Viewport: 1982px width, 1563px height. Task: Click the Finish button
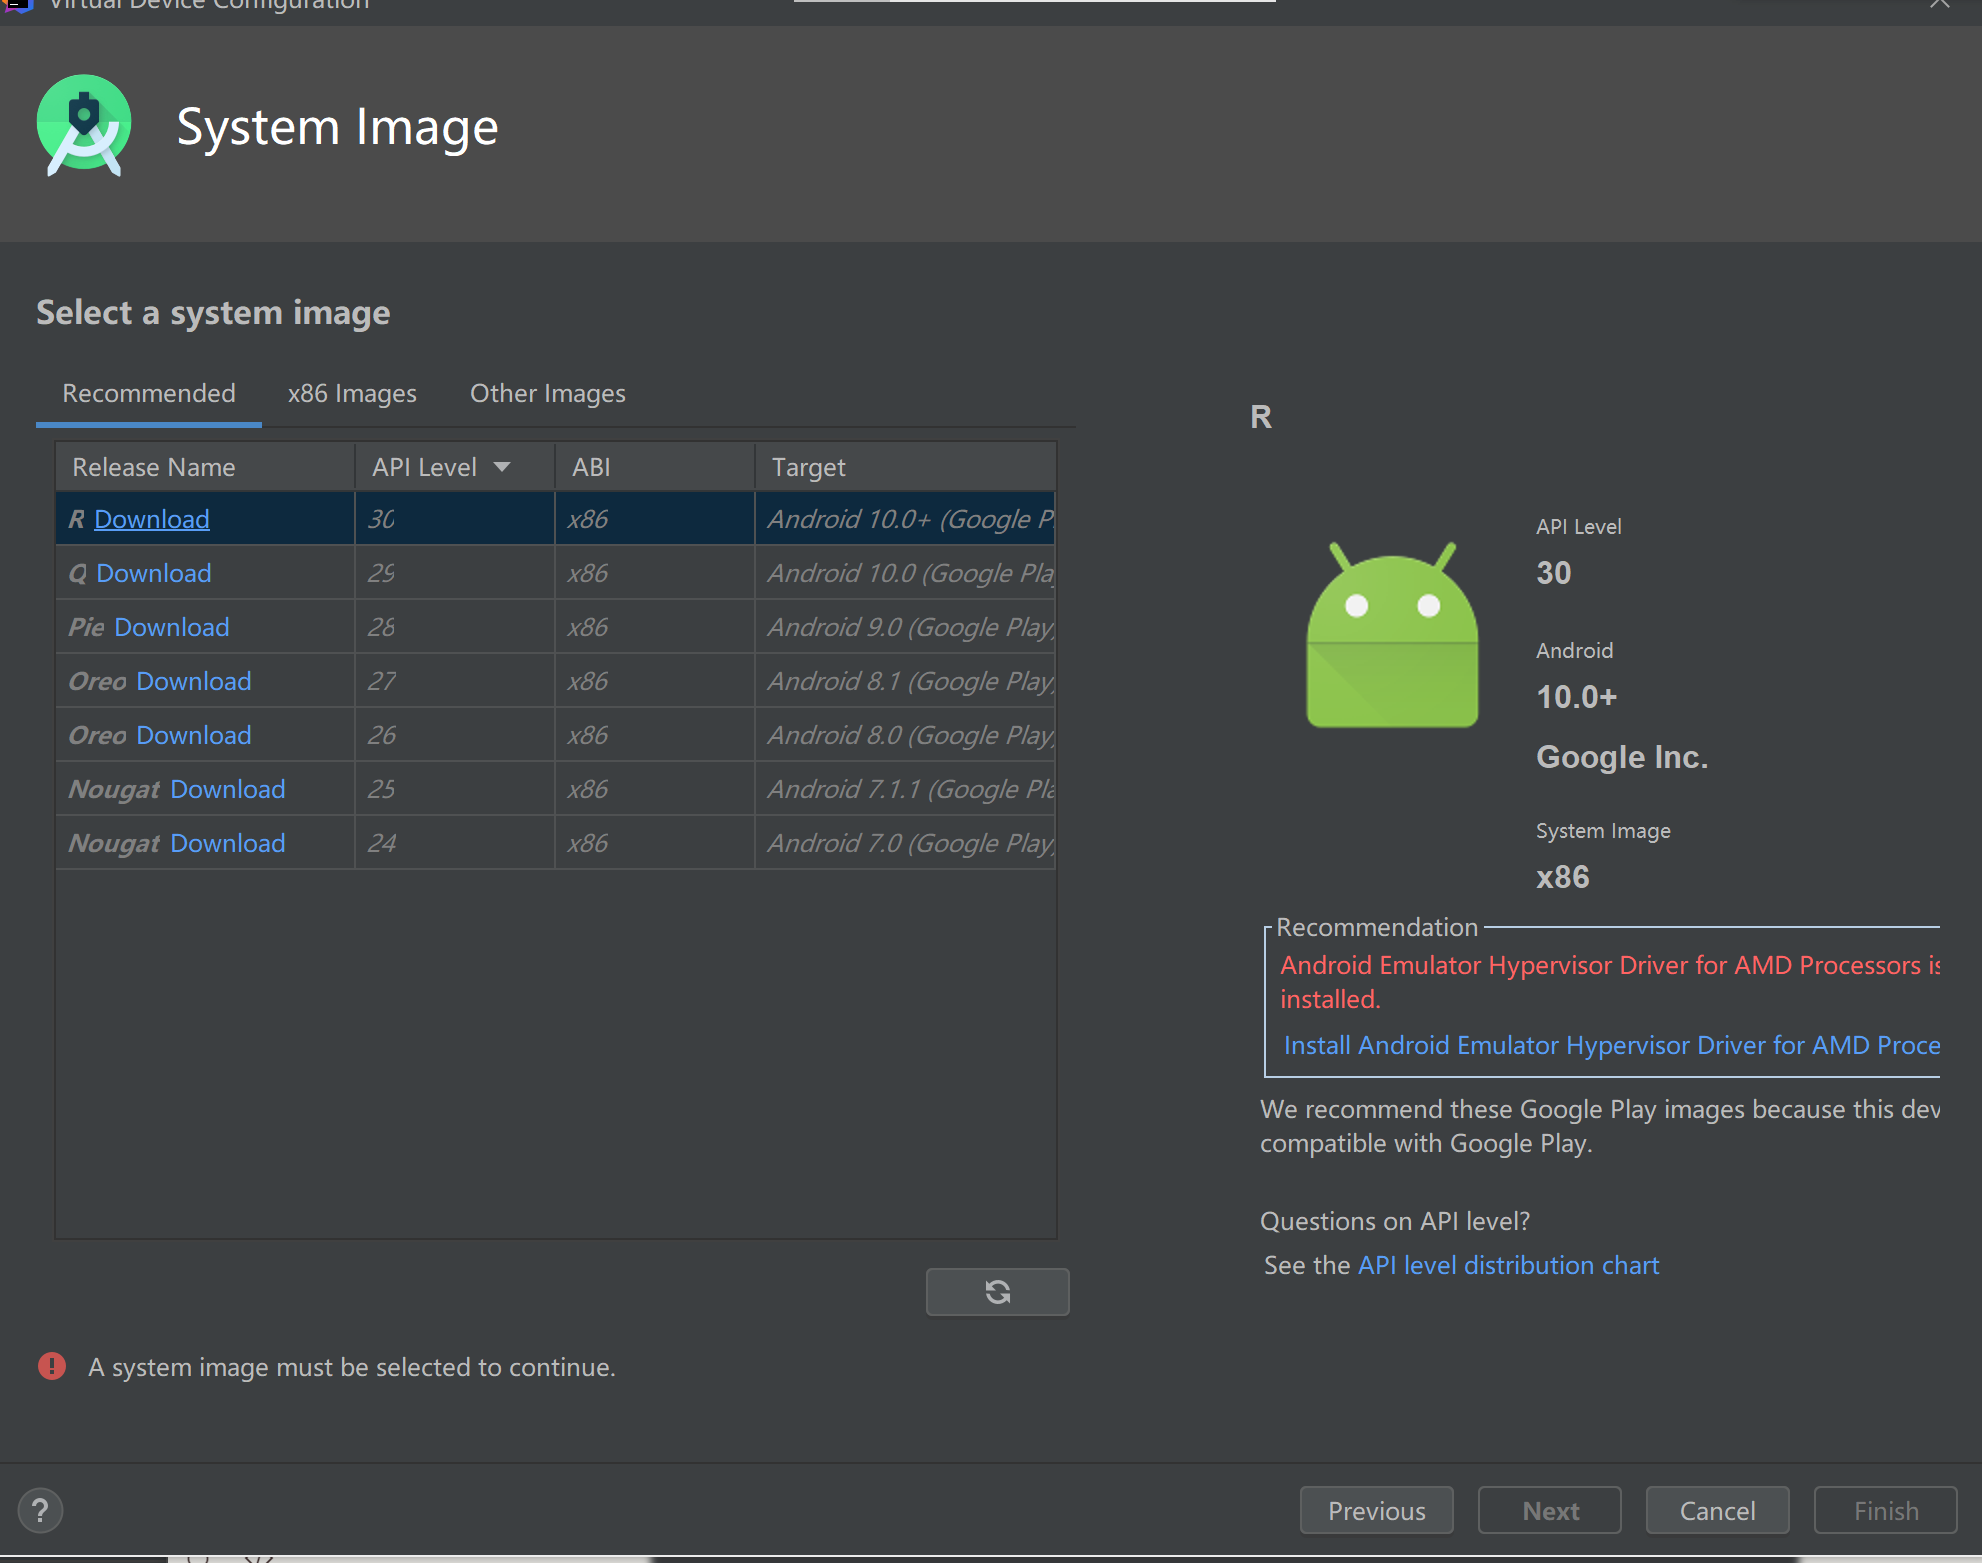coord(1886,1510)
